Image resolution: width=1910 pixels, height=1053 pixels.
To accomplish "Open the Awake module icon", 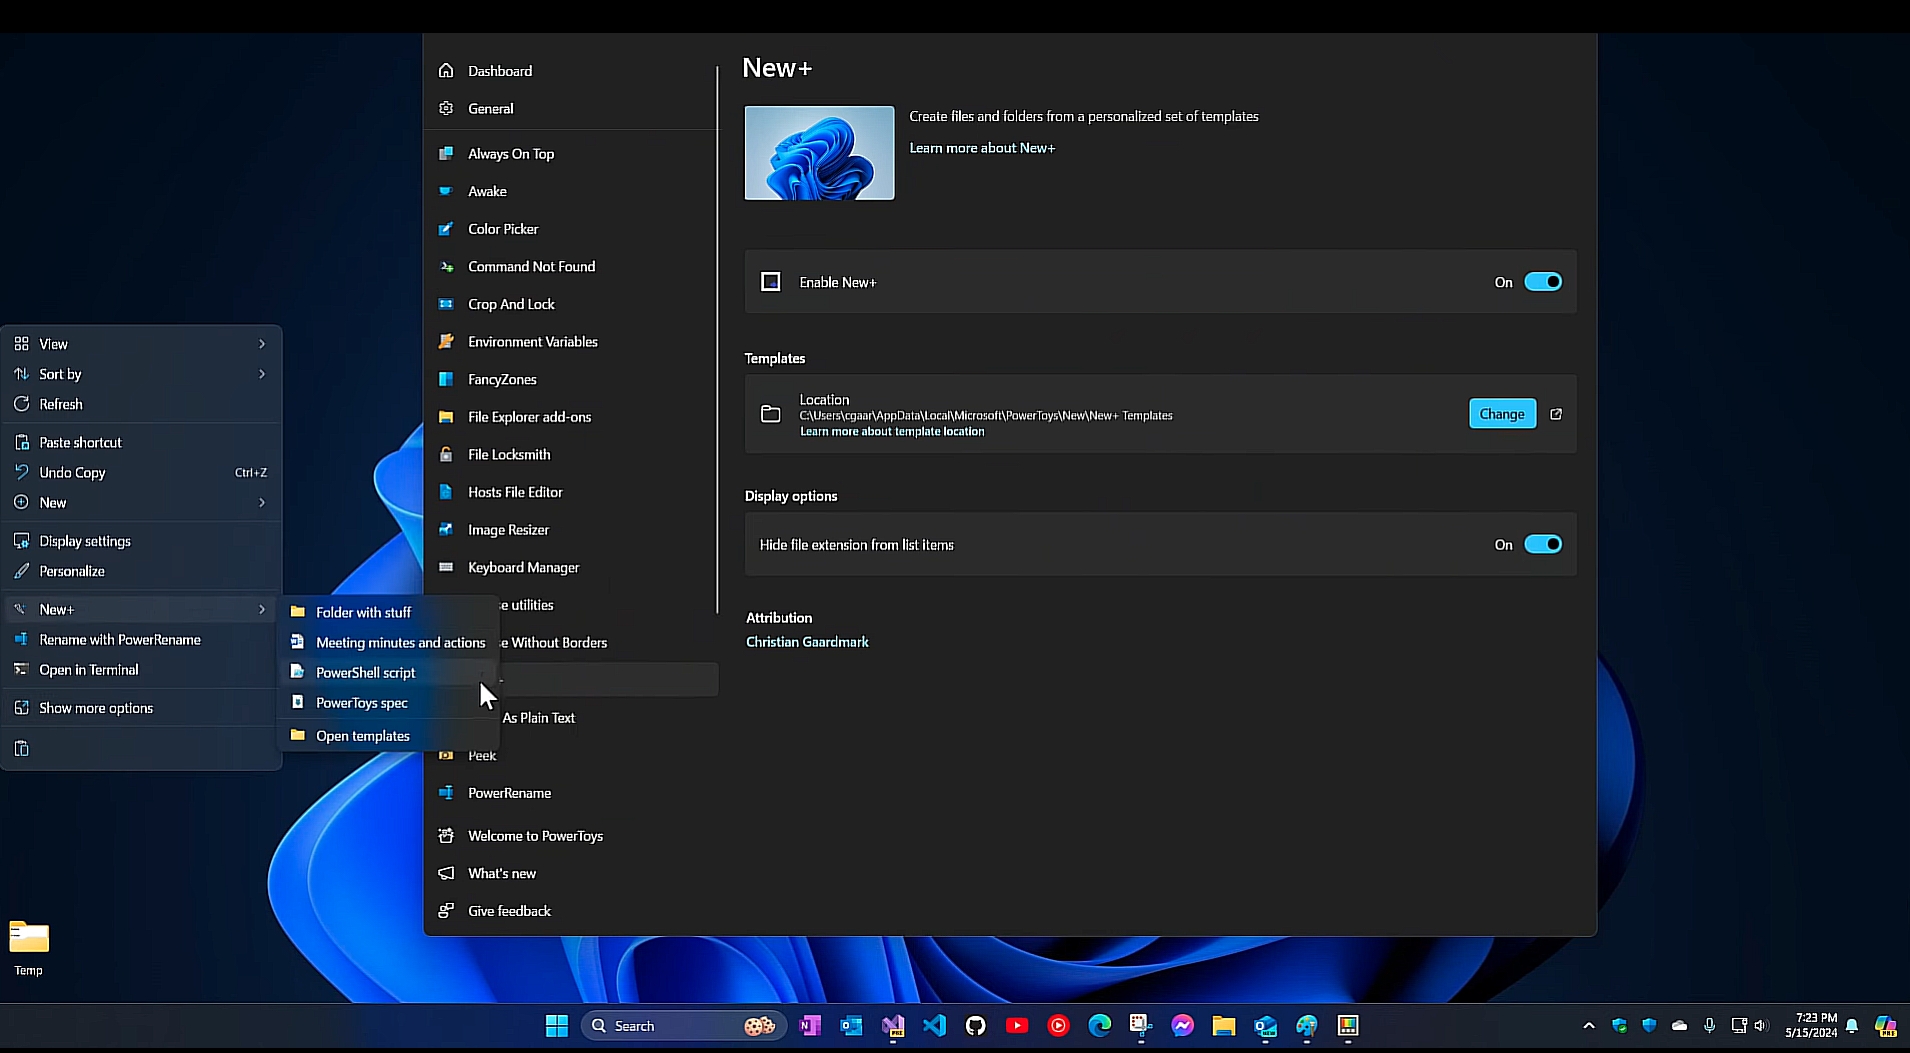I will pos(446,191).
